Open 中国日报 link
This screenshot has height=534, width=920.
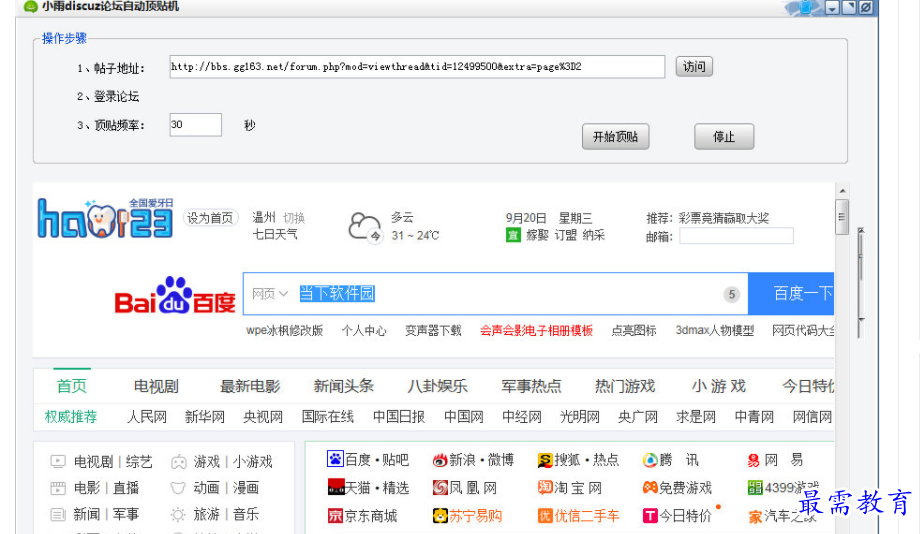(399, 417)
